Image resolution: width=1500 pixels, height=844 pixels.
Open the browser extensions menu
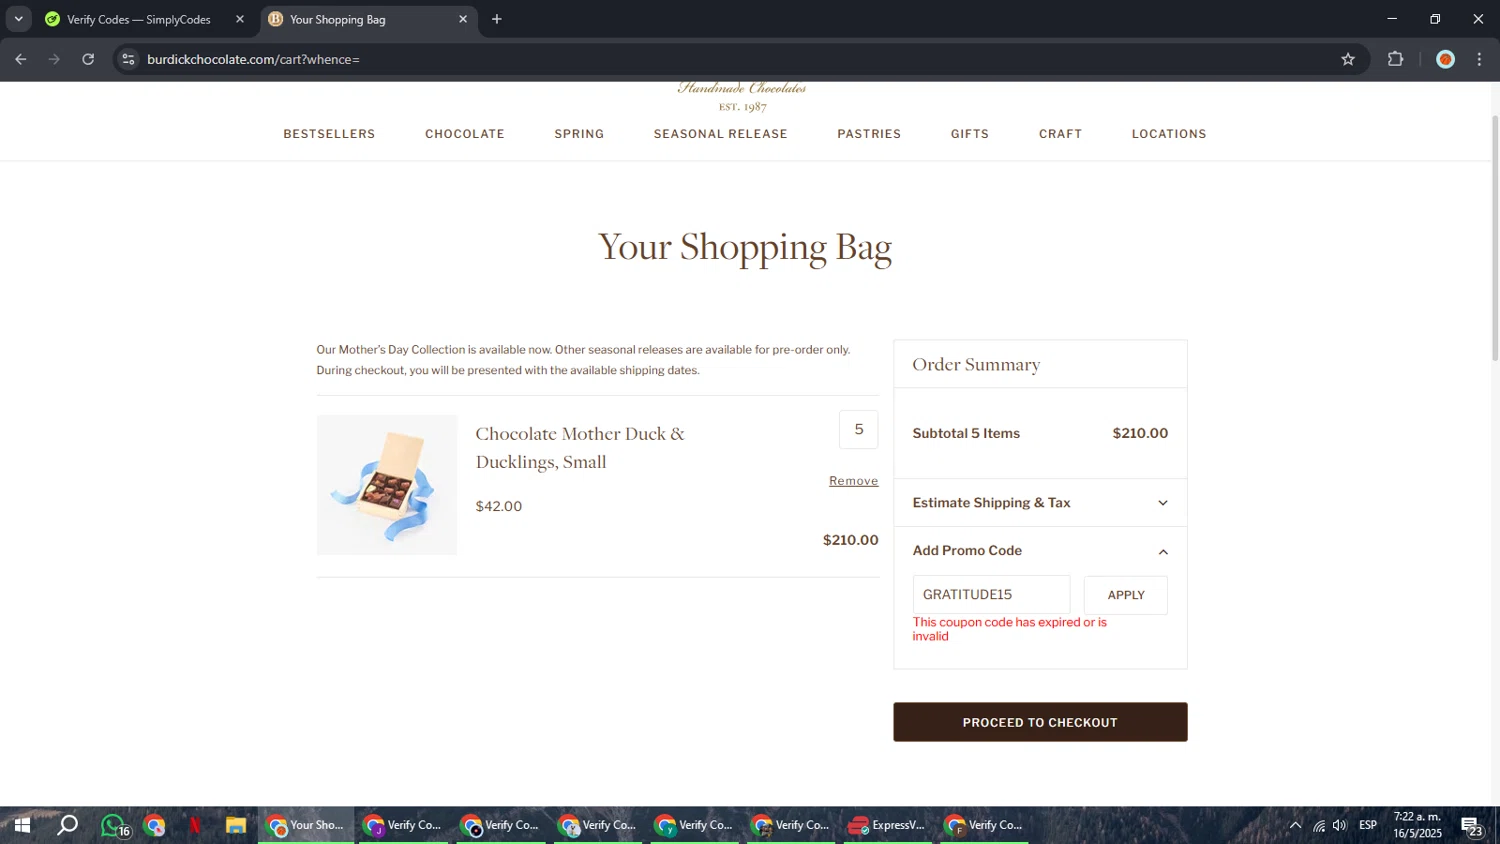coord(1395,59)
